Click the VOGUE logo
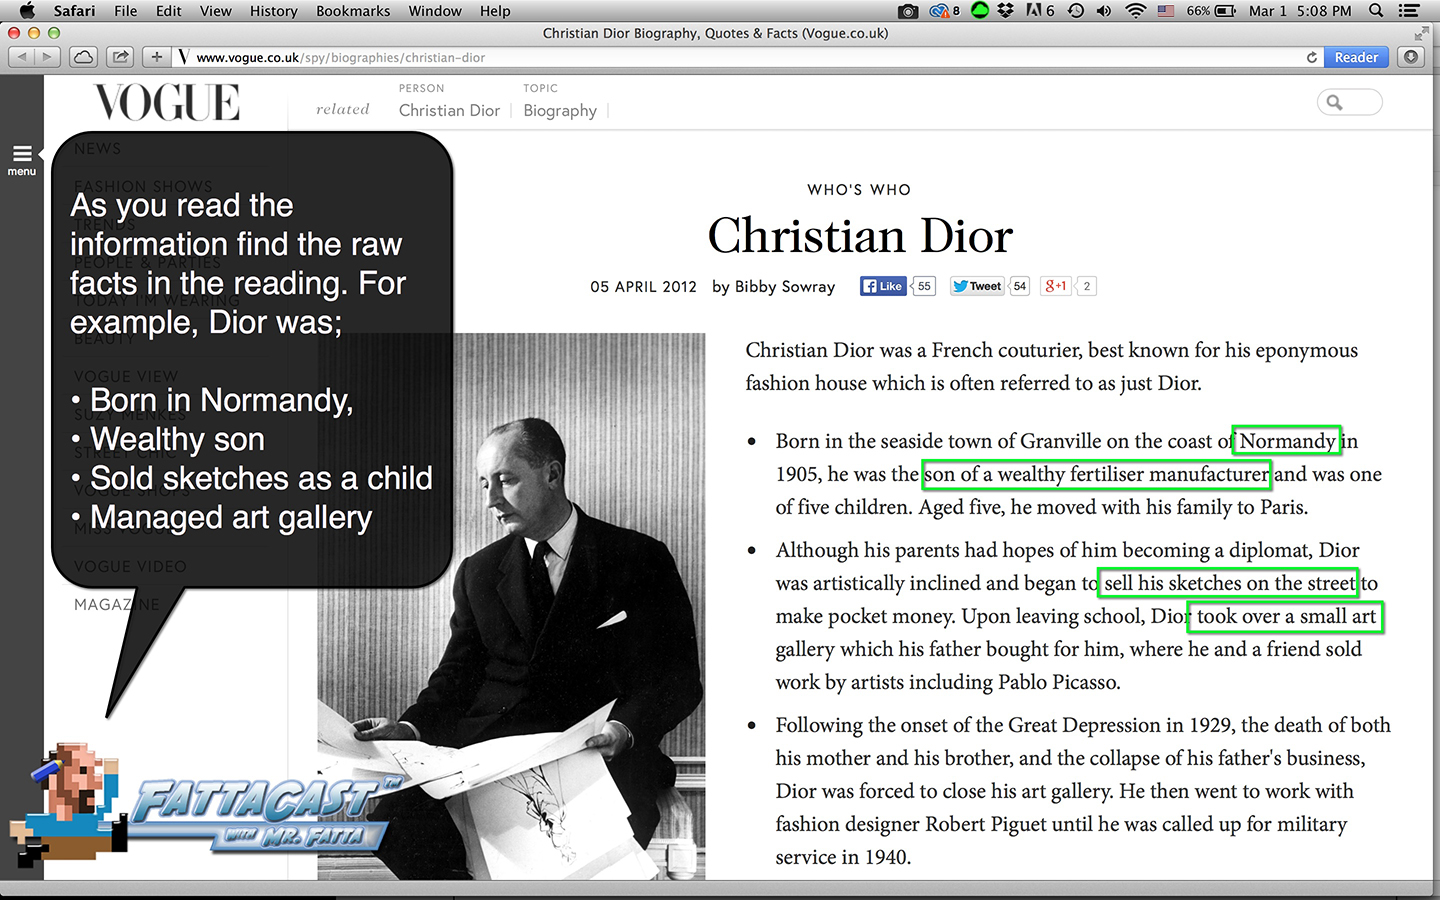The height and width of the screenshot is (900, 1440). pos(167,102)
